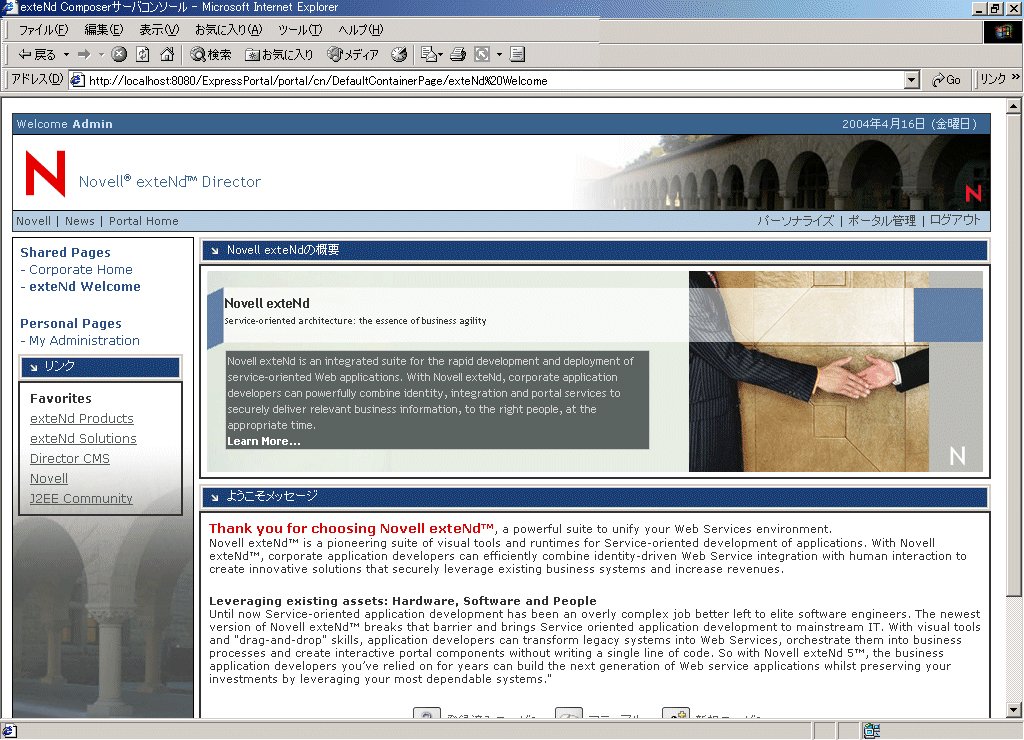Click the page scrollbar up arrow

pos(1014,106)
